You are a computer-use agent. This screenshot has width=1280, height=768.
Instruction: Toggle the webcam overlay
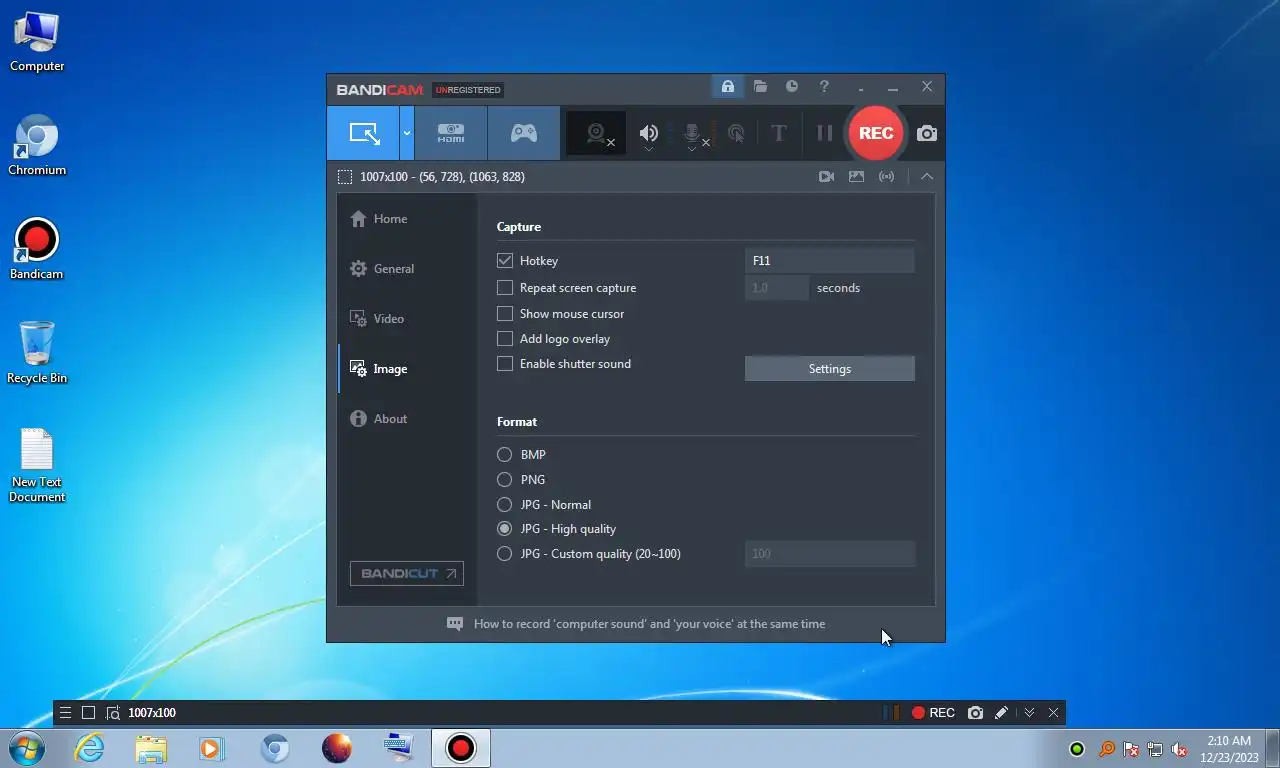pos(597,133)
